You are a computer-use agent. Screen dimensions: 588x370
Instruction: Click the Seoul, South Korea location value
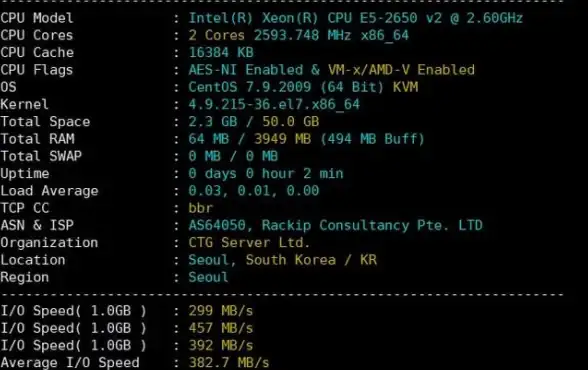coord(262,260)
